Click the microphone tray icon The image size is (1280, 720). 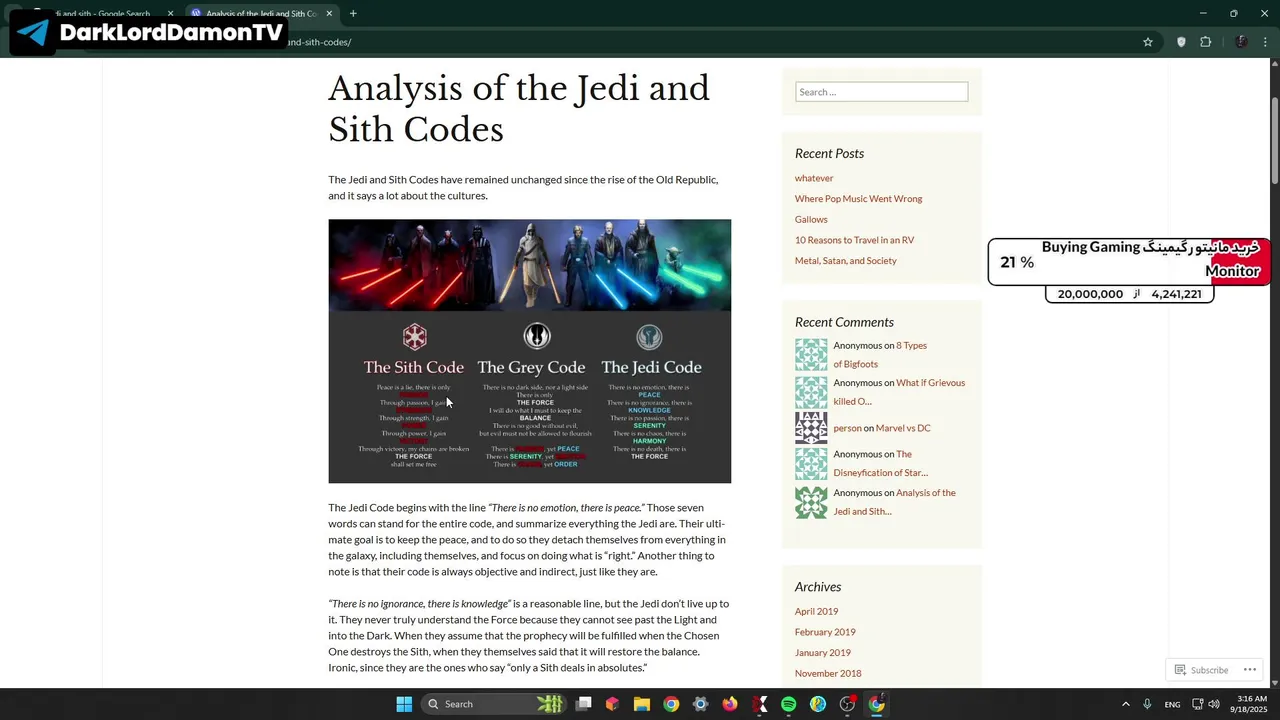click(1147, 704)
